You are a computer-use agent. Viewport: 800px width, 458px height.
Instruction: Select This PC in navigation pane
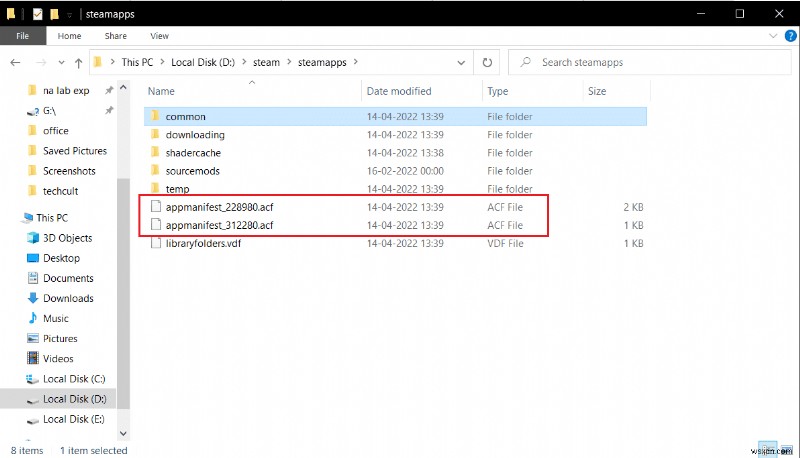pyautogui.click(x=52, y=218)
